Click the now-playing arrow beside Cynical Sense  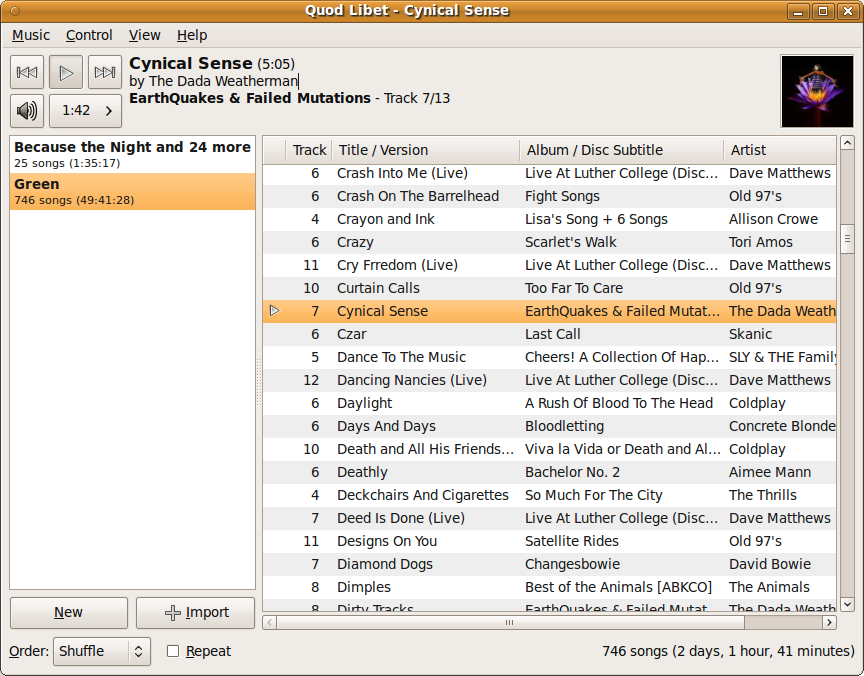click(274, 311)
